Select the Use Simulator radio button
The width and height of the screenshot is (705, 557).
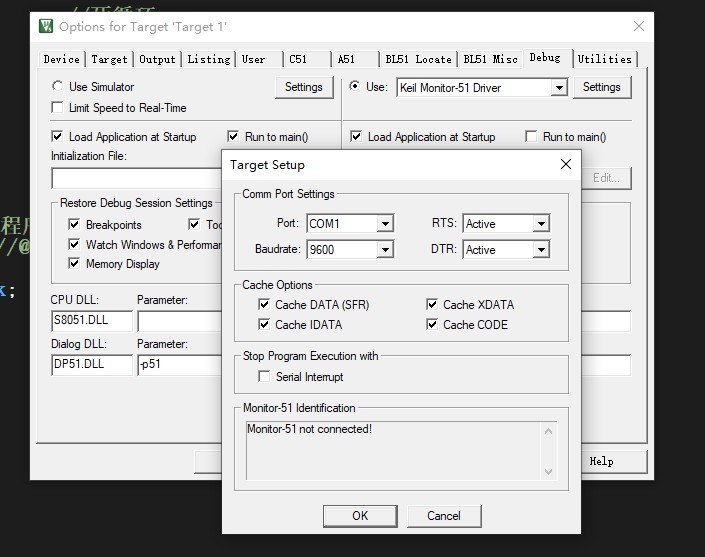(58, 87)
